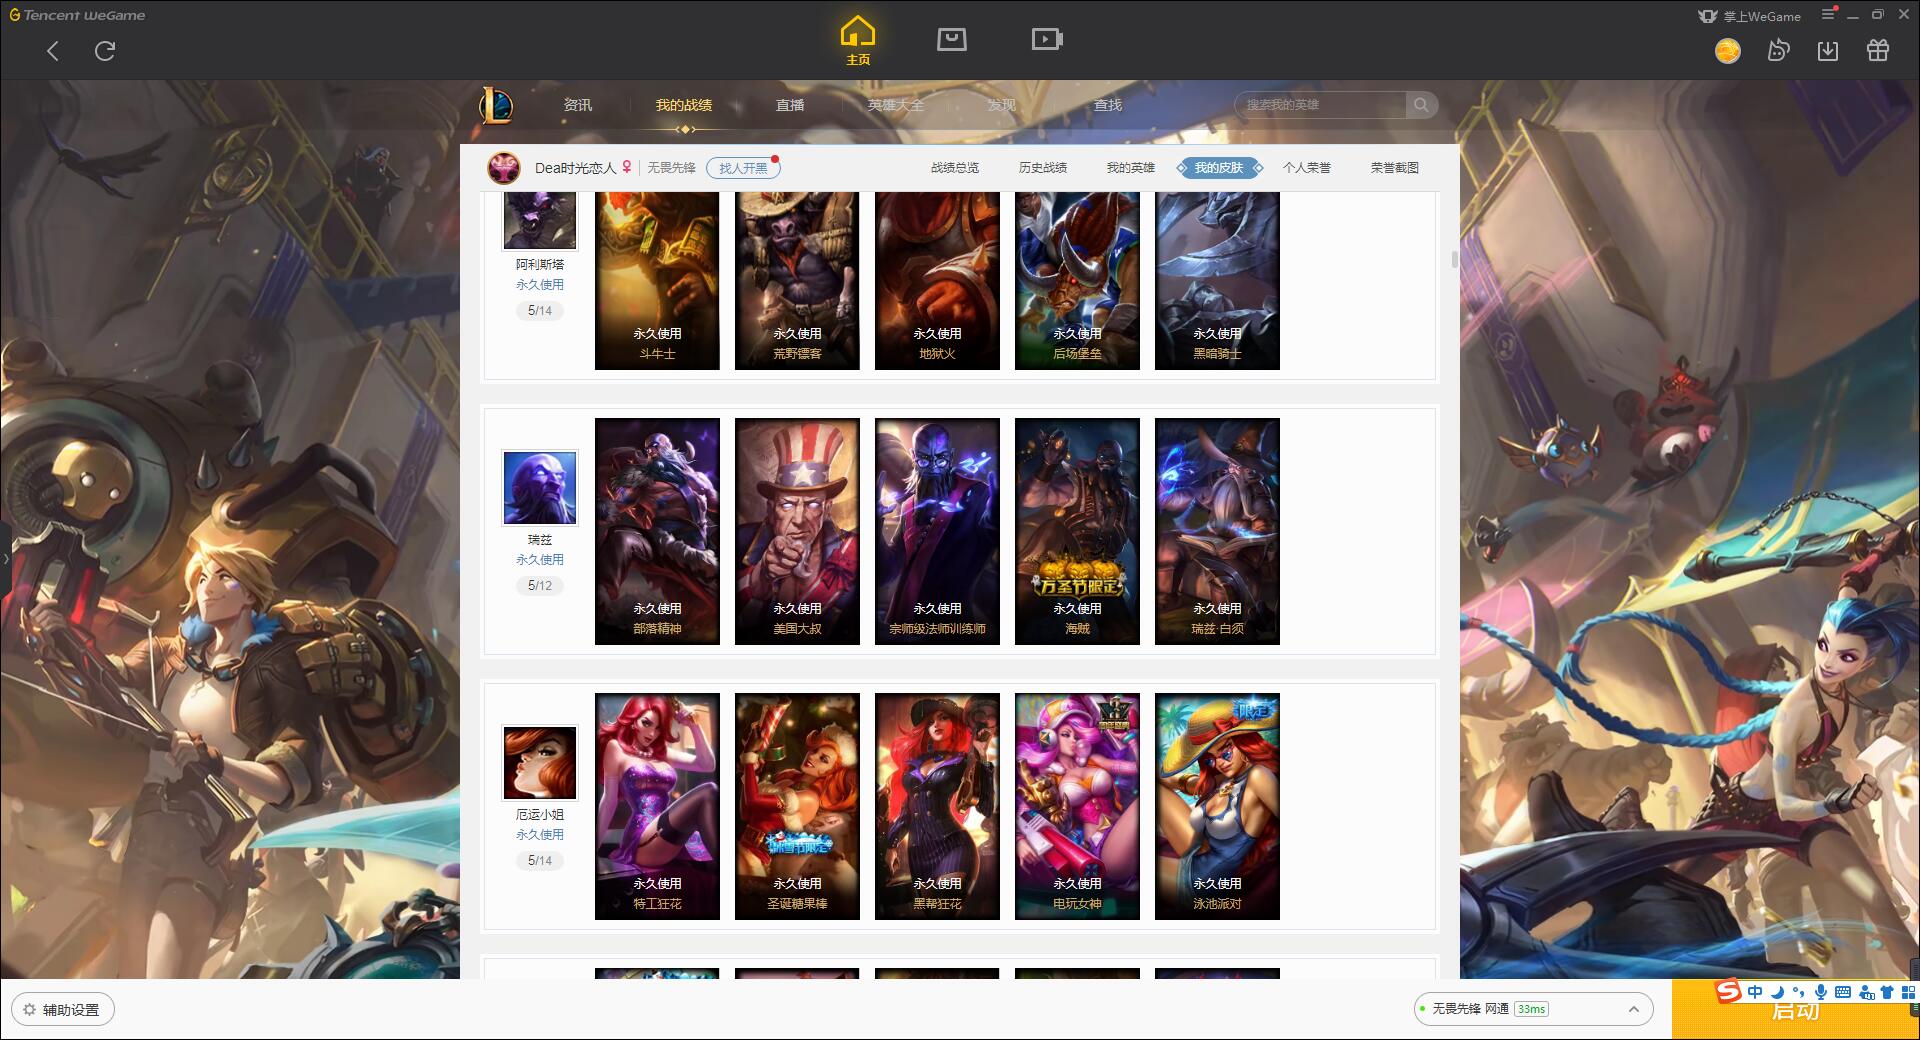The image size is (1920, 1040).
Task: Open the 荣誉截图 sub-tab
Action: point(1395,168)
